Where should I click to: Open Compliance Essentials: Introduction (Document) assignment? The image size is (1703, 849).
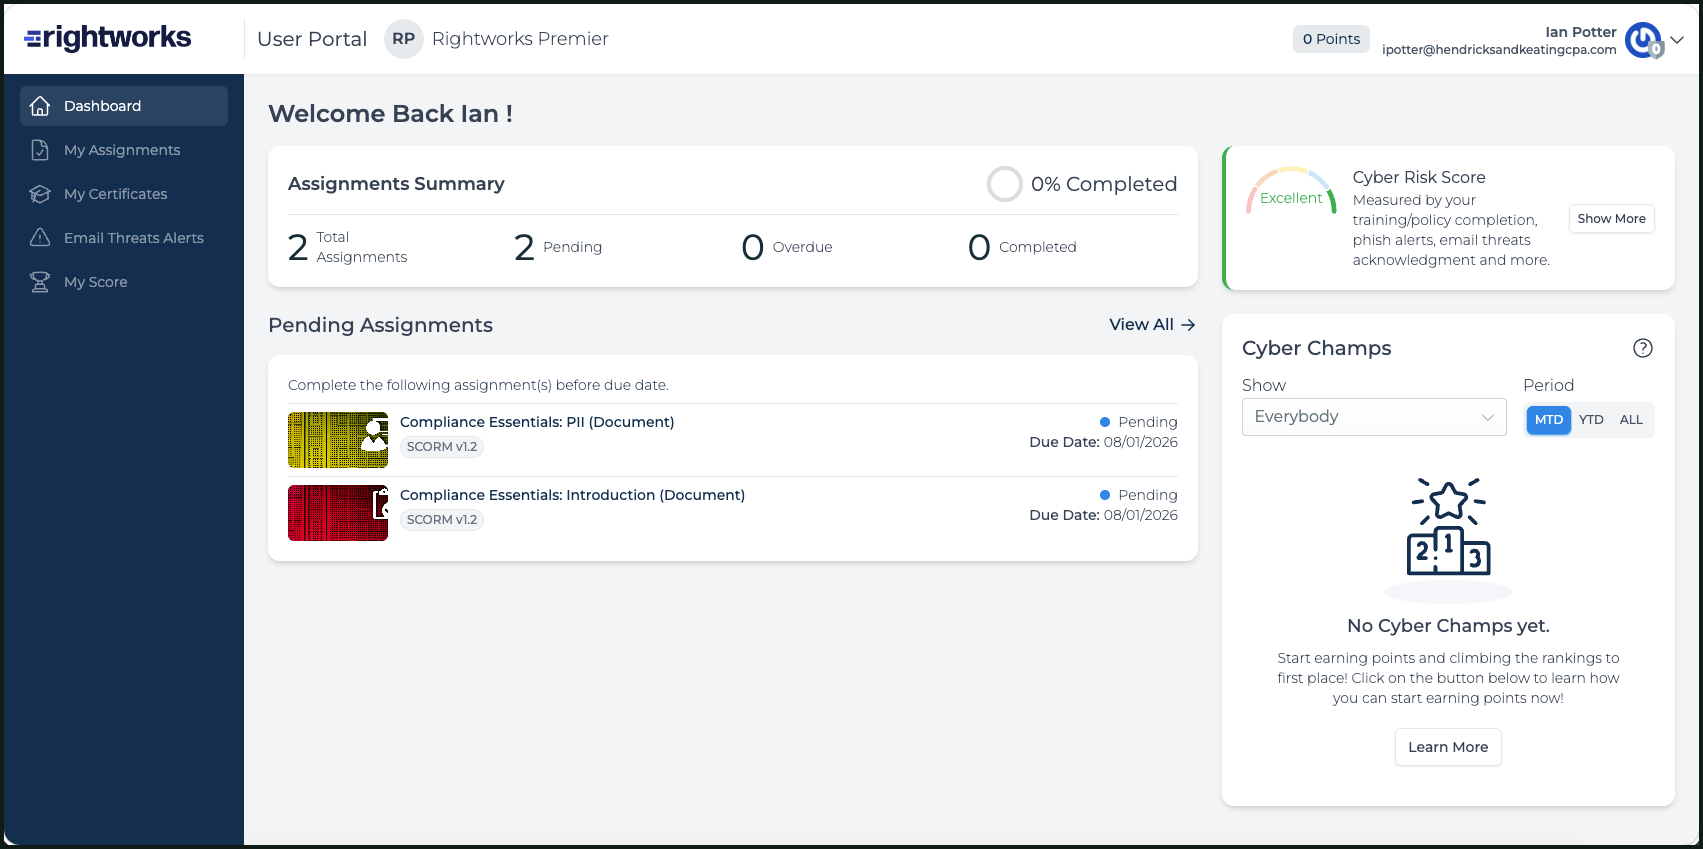tap(572, 495)
